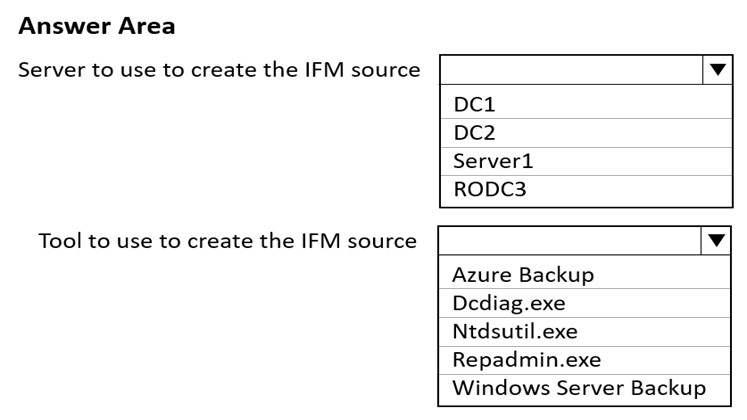The width and height of the screenshot is (747, 420).
Task: Click the empty tool selection field
Action: tap(569, 241)
